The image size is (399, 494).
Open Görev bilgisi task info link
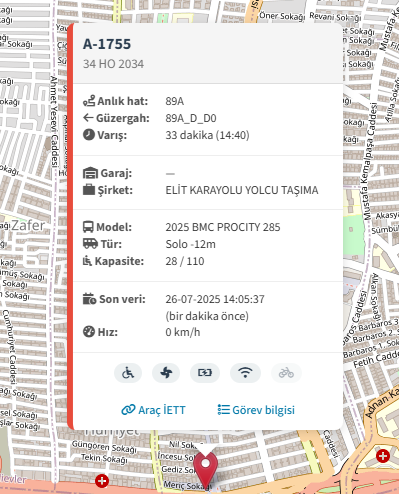tap(256, 410)
